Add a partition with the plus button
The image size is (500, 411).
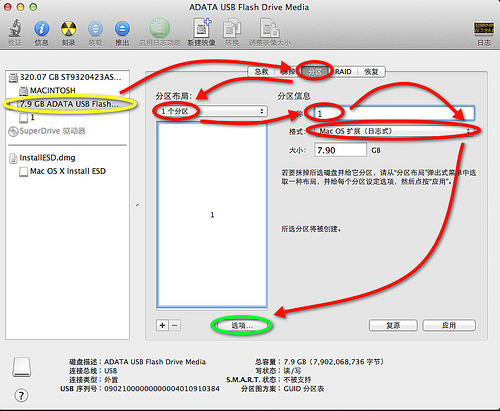[x=162, y=325]
